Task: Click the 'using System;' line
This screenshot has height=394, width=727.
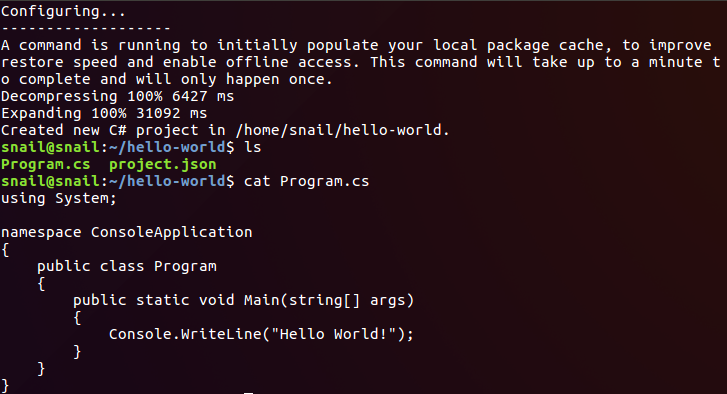Action: click(58, 198)
